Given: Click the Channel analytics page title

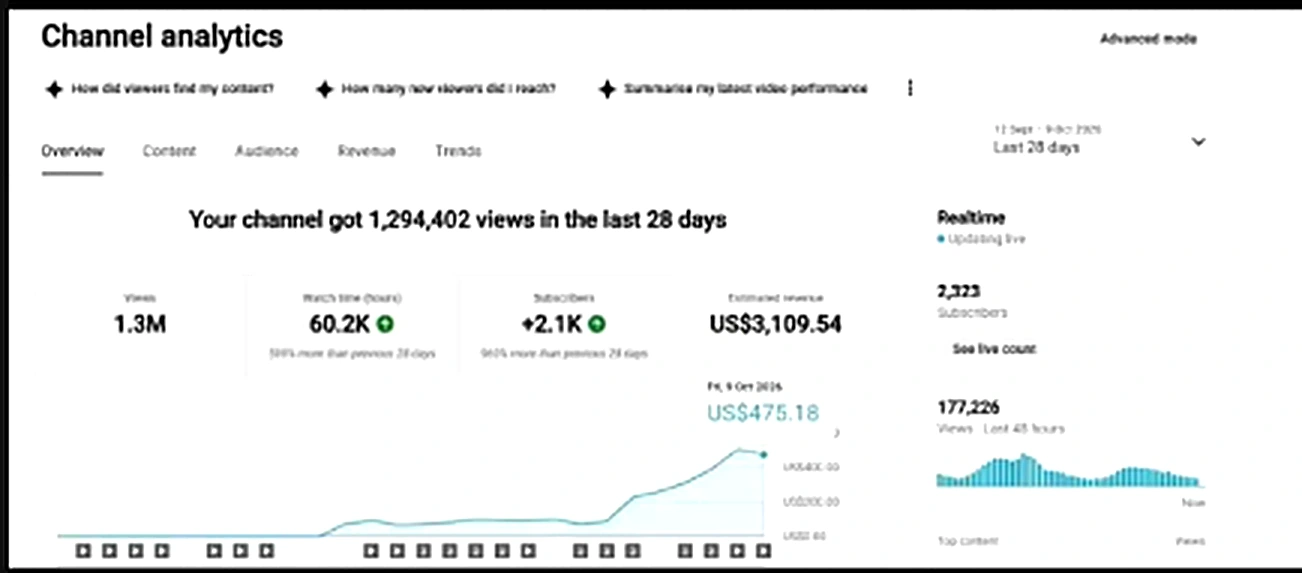Looking at the screenshot, I should 162,37.
